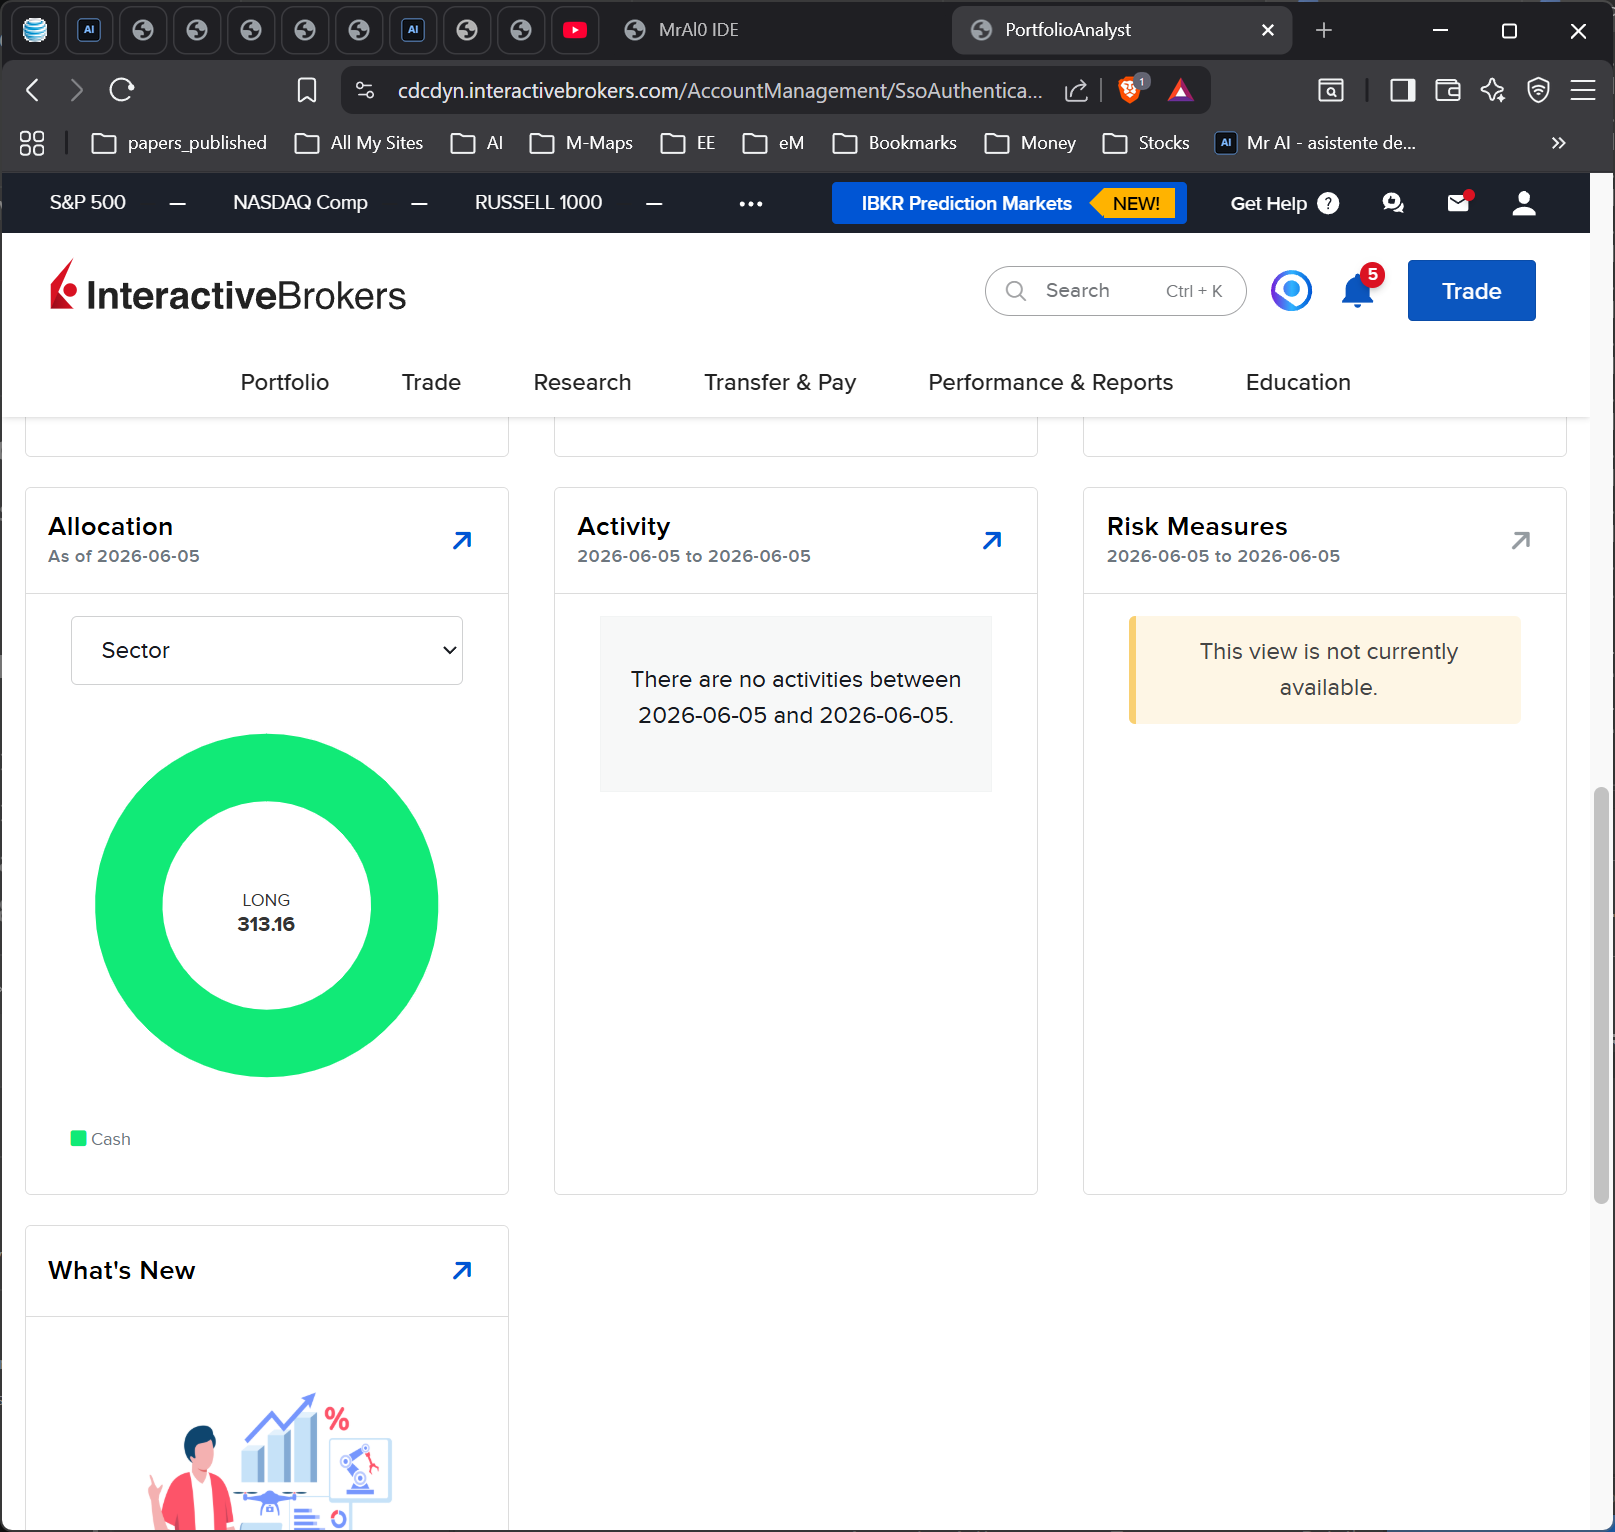Open the Trade menu in navigation bar
This screenshot has height=1532, width=1615.
(x=431, y=382)
